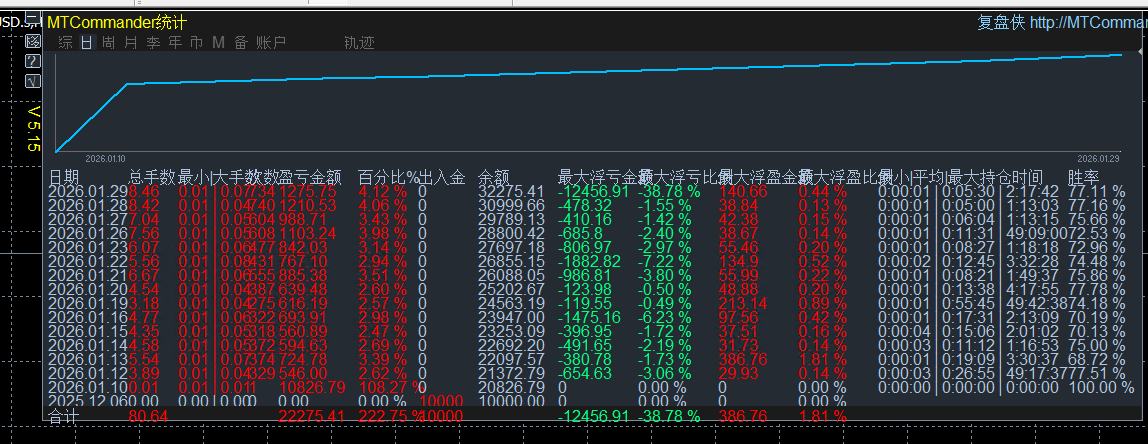Open the 月 monthly tab
This screenshot has height=444, width=1148.
pos(130,43)
